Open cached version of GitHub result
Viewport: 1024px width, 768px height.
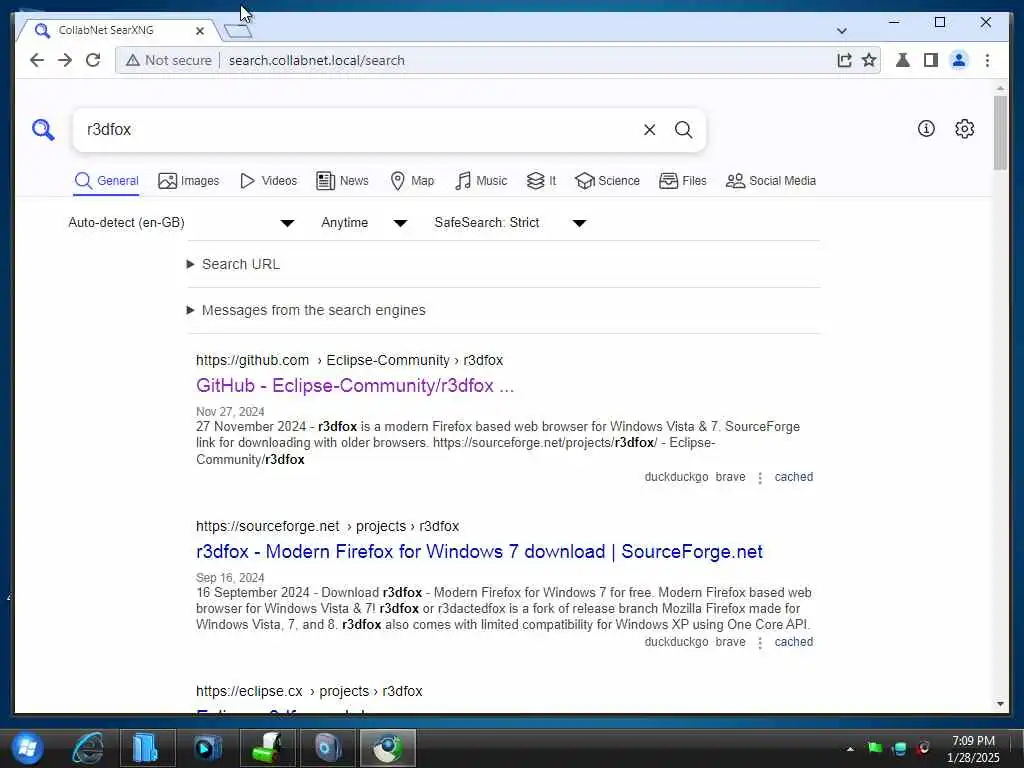[x=793, y=477]
